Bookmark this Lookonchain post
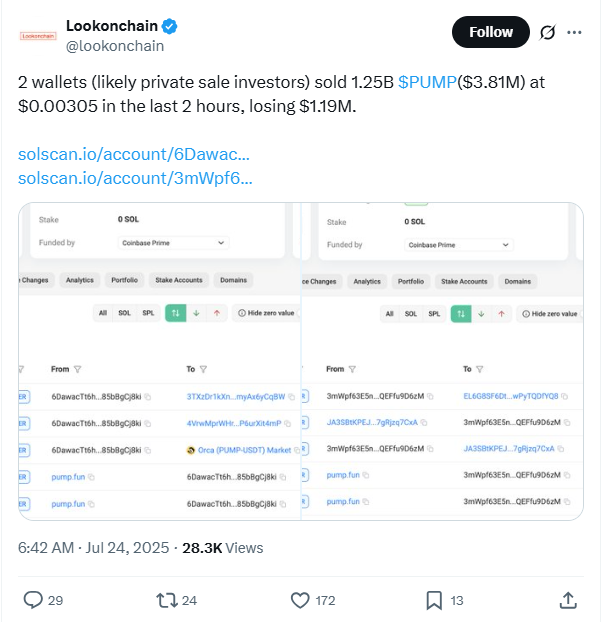The width and height of the screenshot is (606, 622). 434,600
